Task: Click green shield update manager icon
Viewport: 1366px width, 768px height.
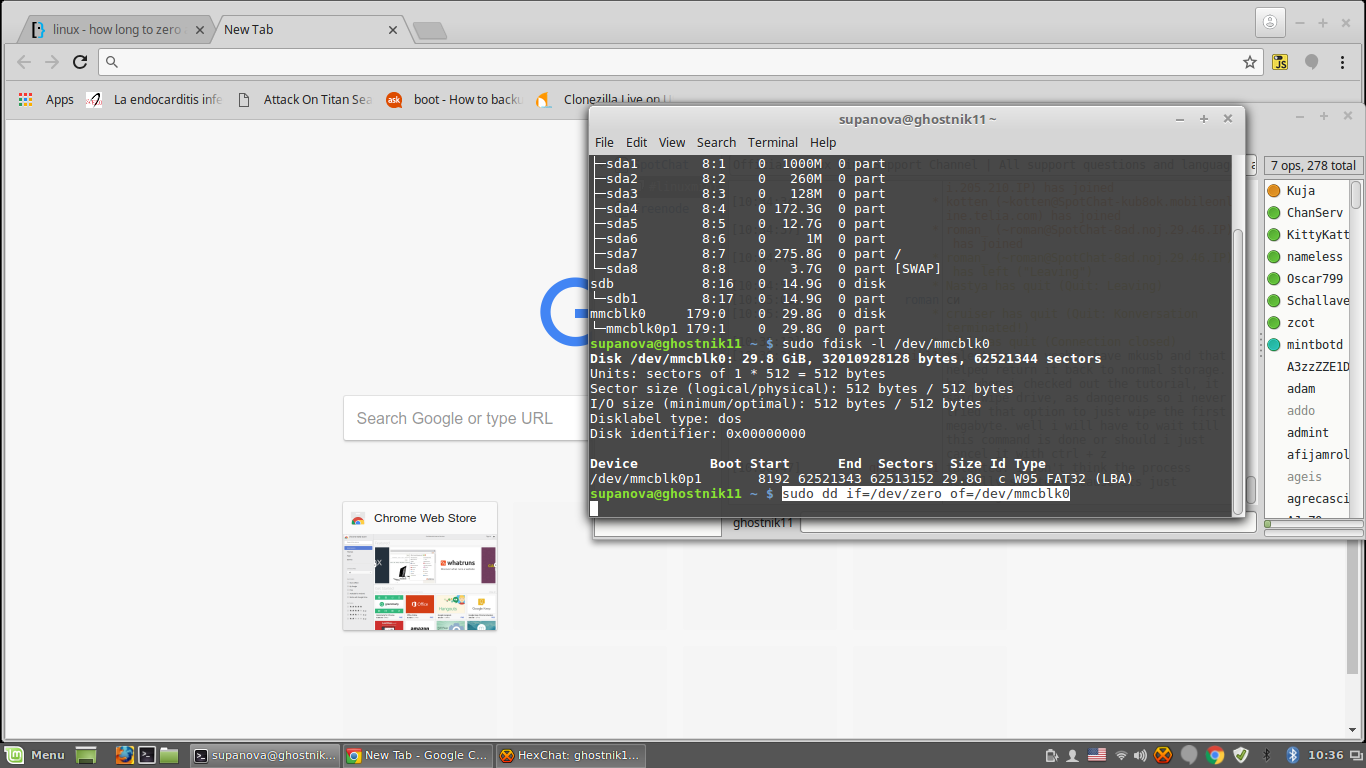Action: [1241, 755]
